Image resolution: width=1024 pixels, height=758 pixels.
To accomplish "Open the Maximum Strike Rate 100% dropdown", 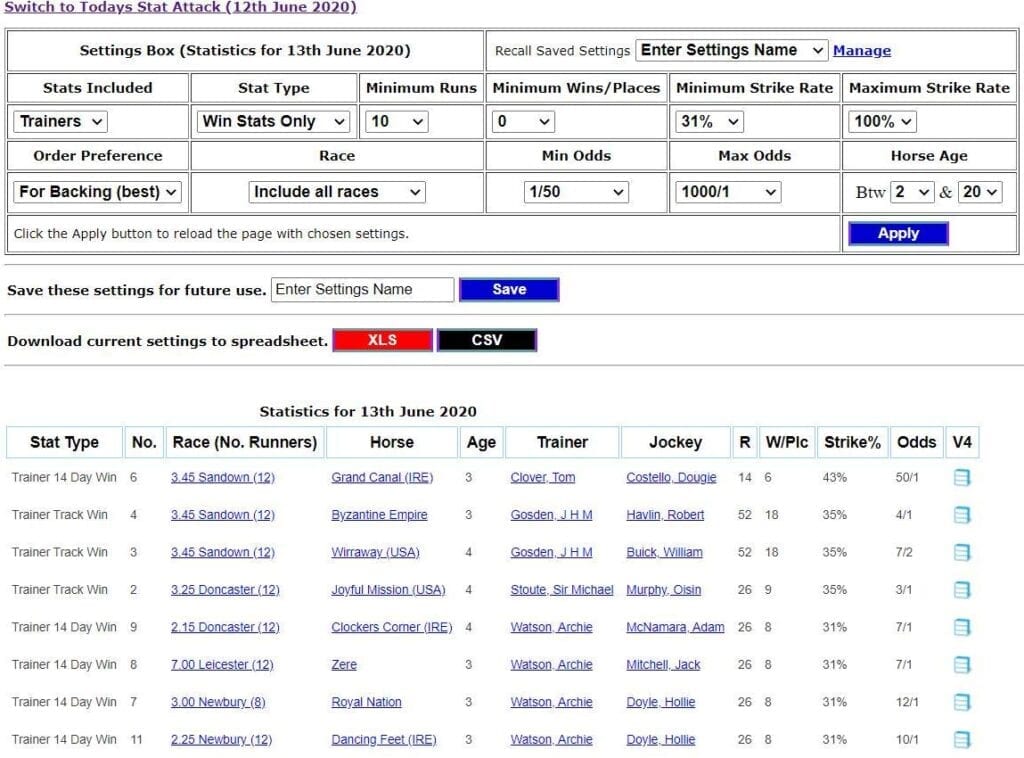I will coord(882,121).
